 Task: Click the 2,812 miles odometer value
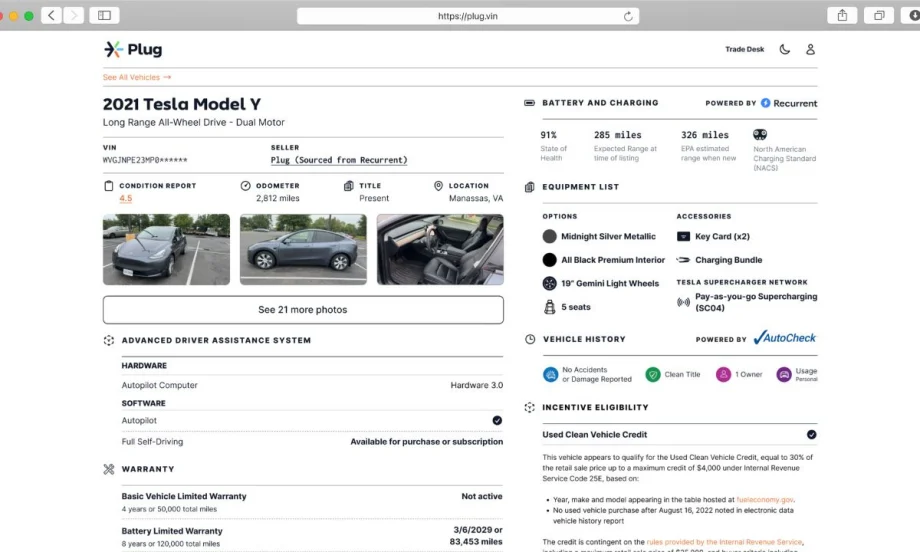(x=278, y=198)
